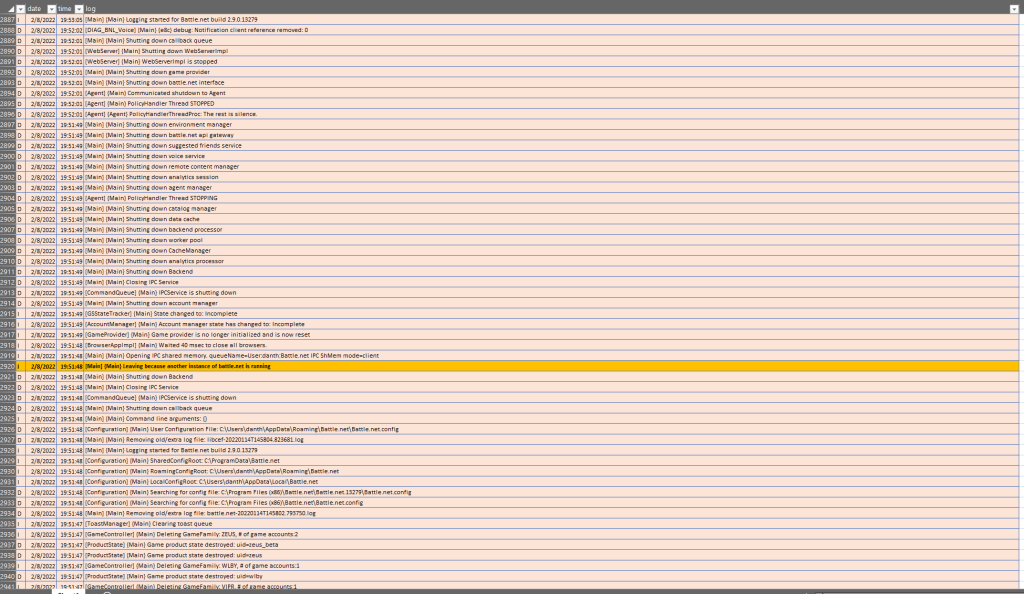
Task: Click the time cell 19:53:05 in row 2887
Action: click(x=71, y=20)
